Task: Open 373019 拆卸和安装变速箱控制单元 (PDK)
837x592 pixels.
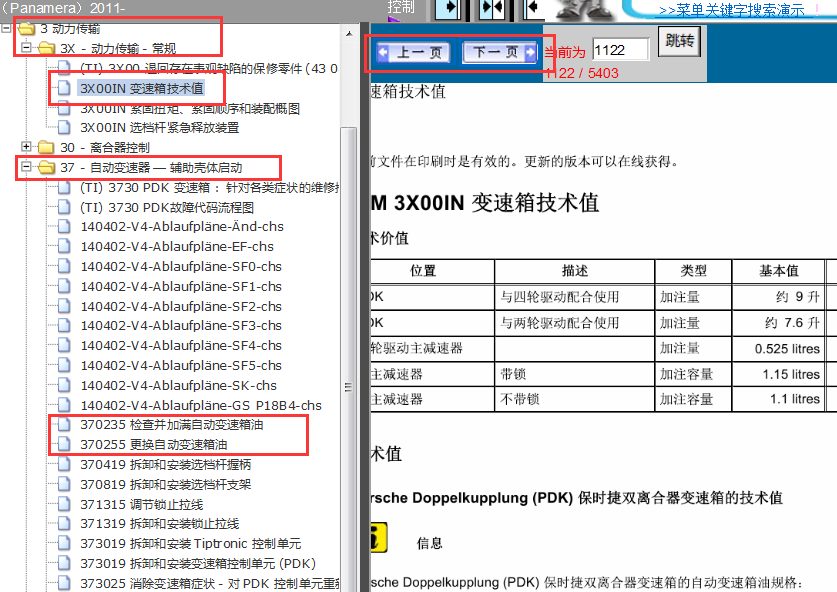Action: coord(198,563)
